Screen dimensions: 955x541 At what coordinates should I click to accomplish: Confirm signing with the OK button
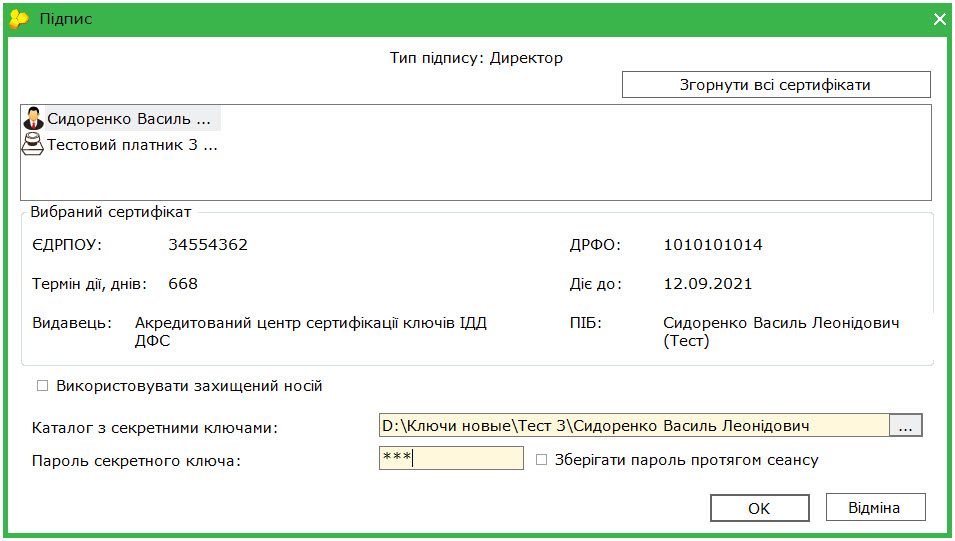point(759,507)
